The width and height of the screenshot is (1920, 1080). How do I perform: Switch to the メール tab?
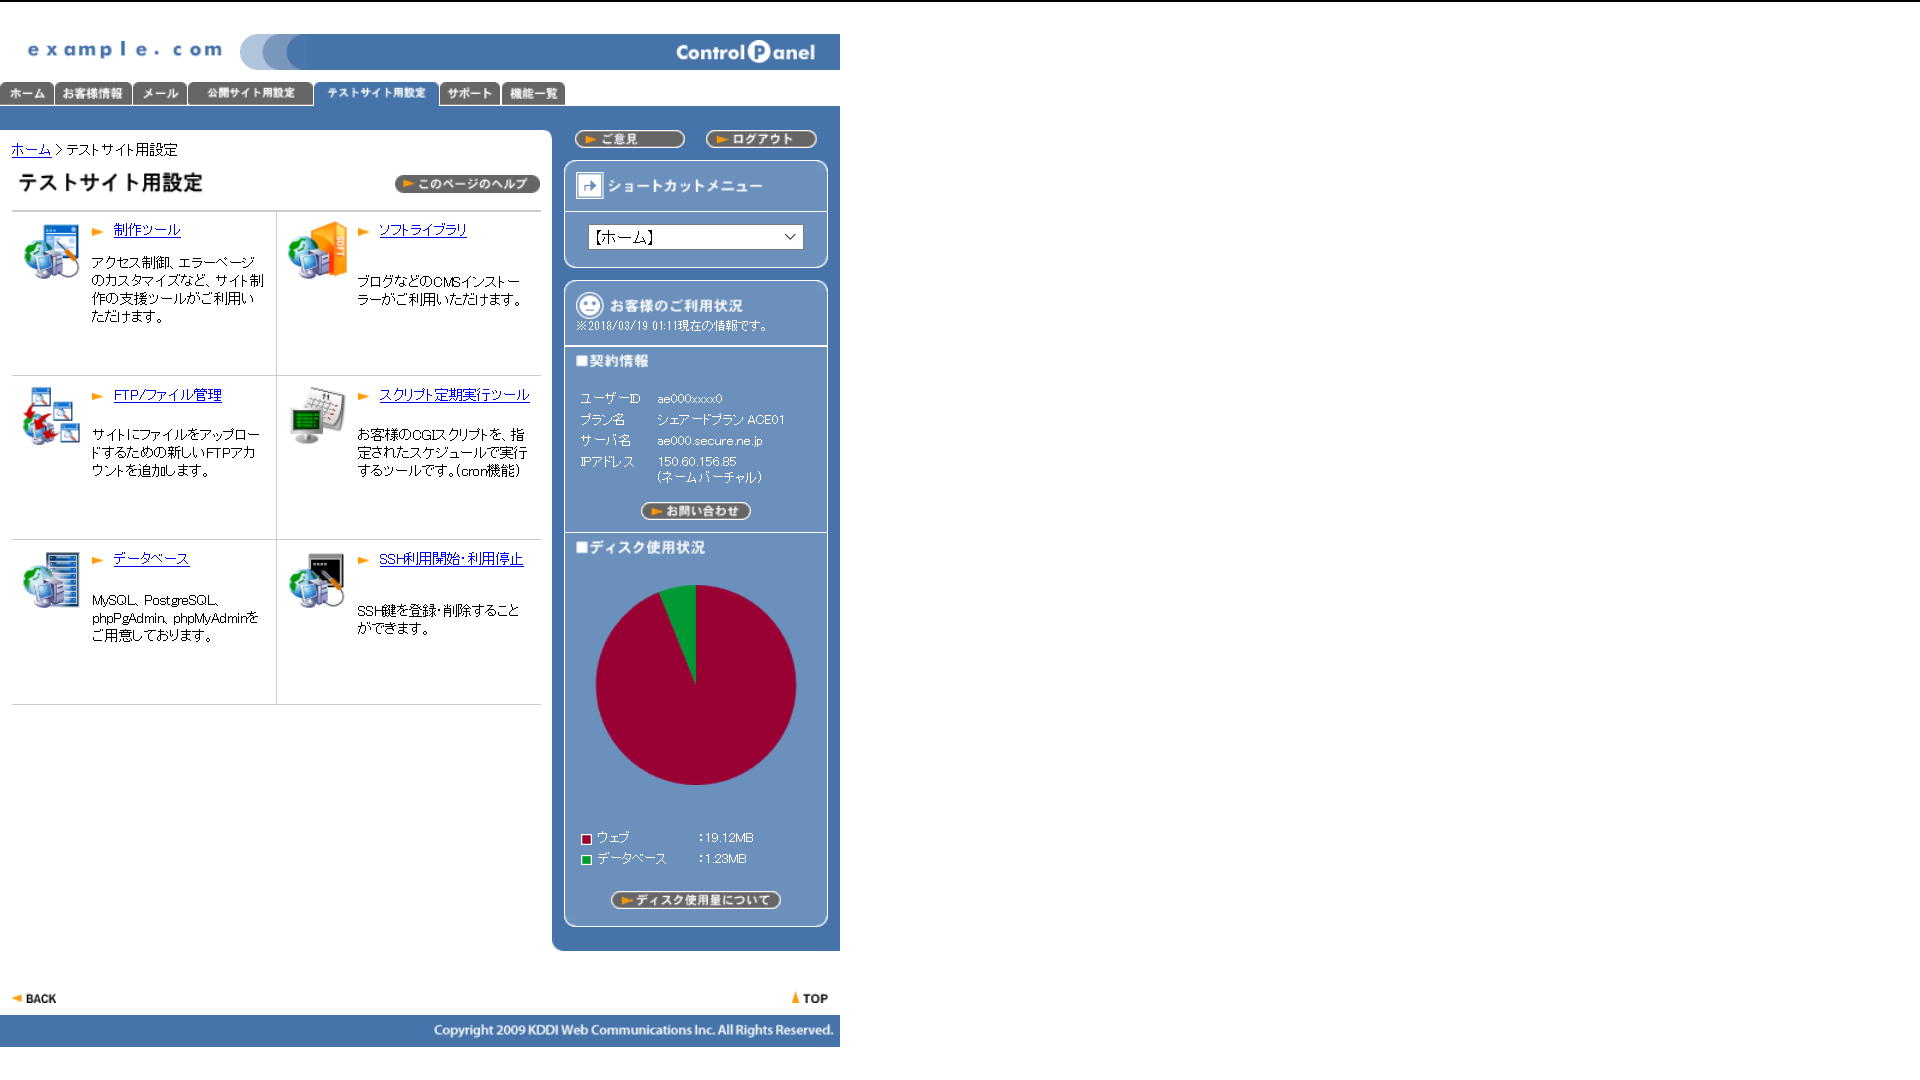click(x=160, y=93)
